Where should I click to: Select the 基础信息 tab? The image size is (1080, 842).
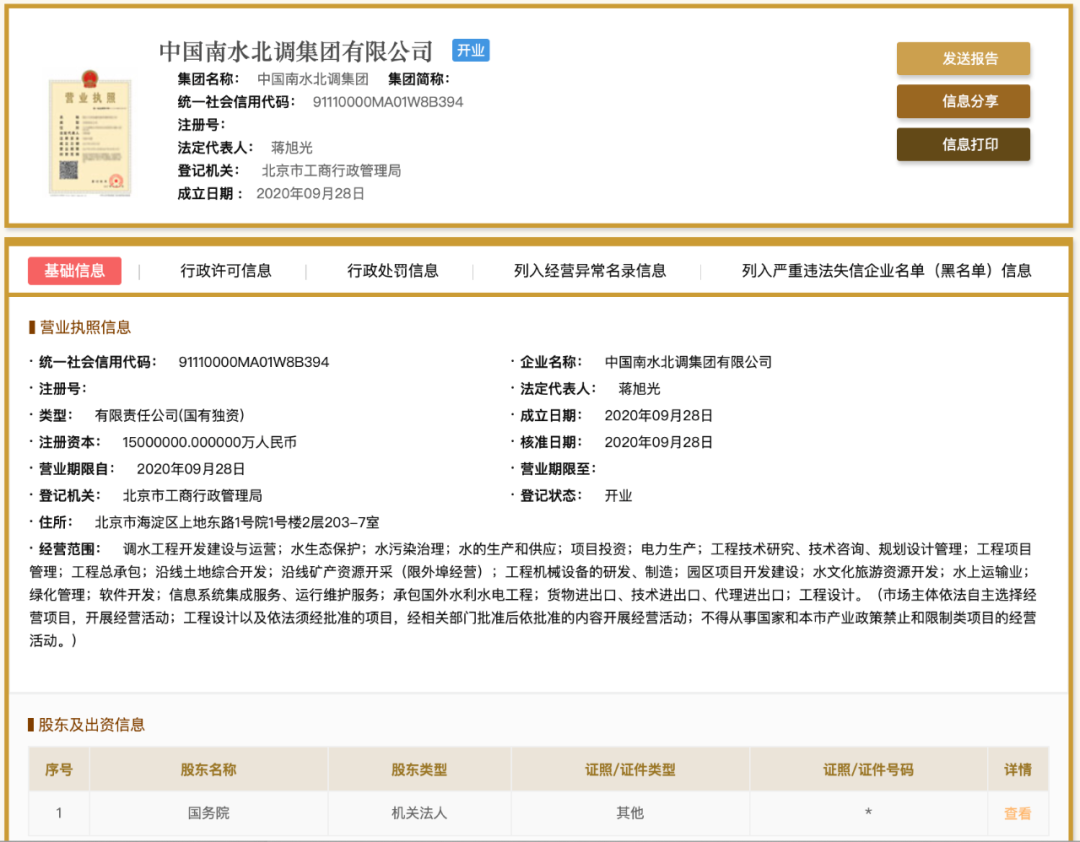pos(75,271)
